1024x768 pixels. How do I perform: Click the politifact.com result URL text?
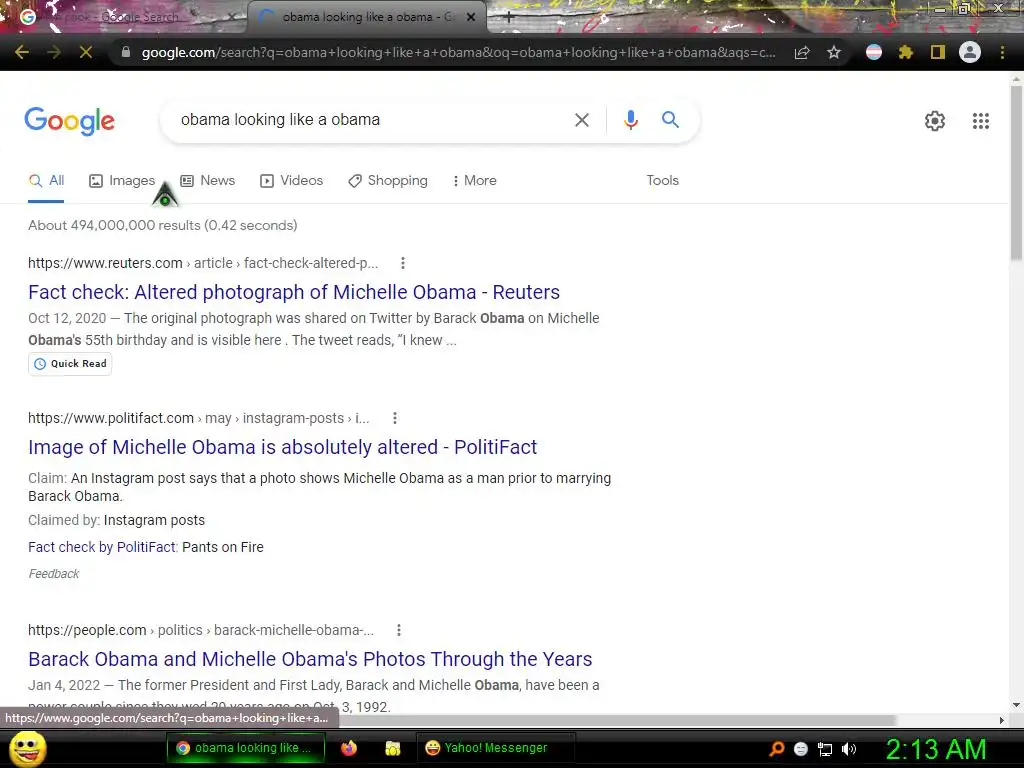click(x=199, y=418)
